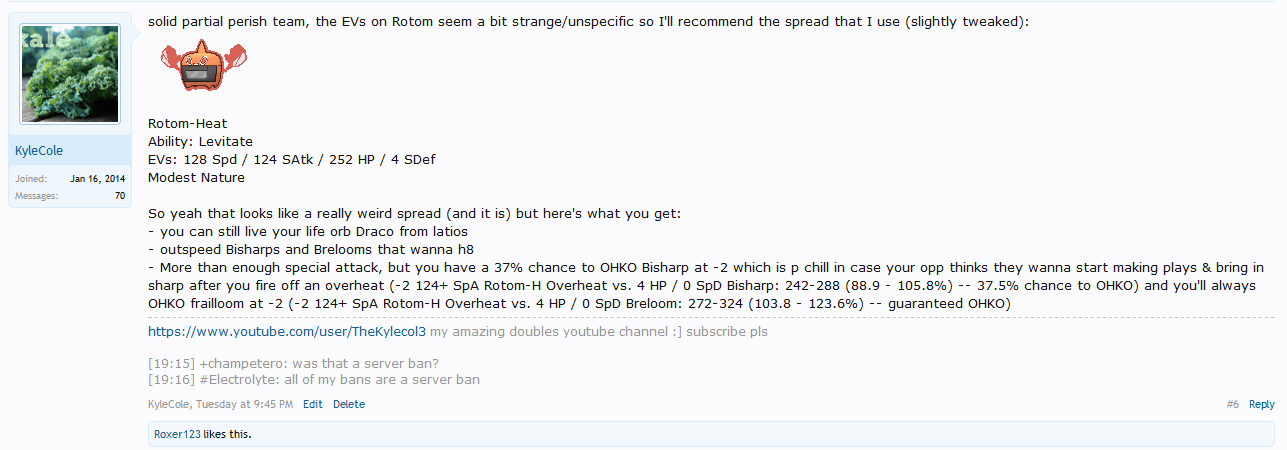The height and width of the screenshot is (450, 1287).
Task: Edit this post
Action: tap(313, 405)
